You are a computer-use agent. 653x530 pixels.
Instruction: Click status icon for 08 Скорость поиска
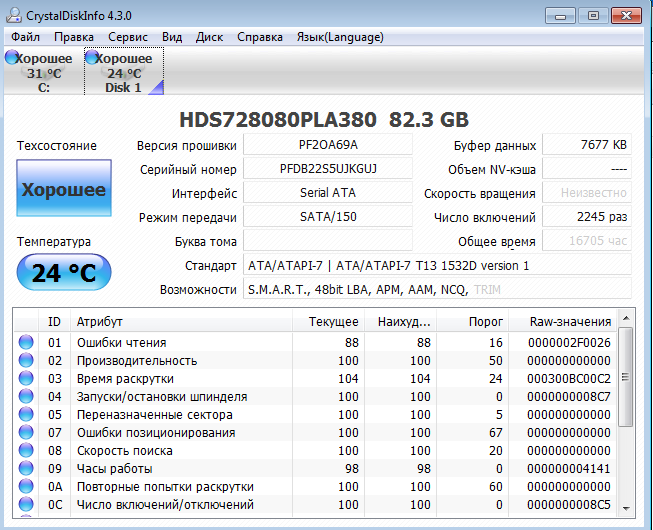(26, 450)
